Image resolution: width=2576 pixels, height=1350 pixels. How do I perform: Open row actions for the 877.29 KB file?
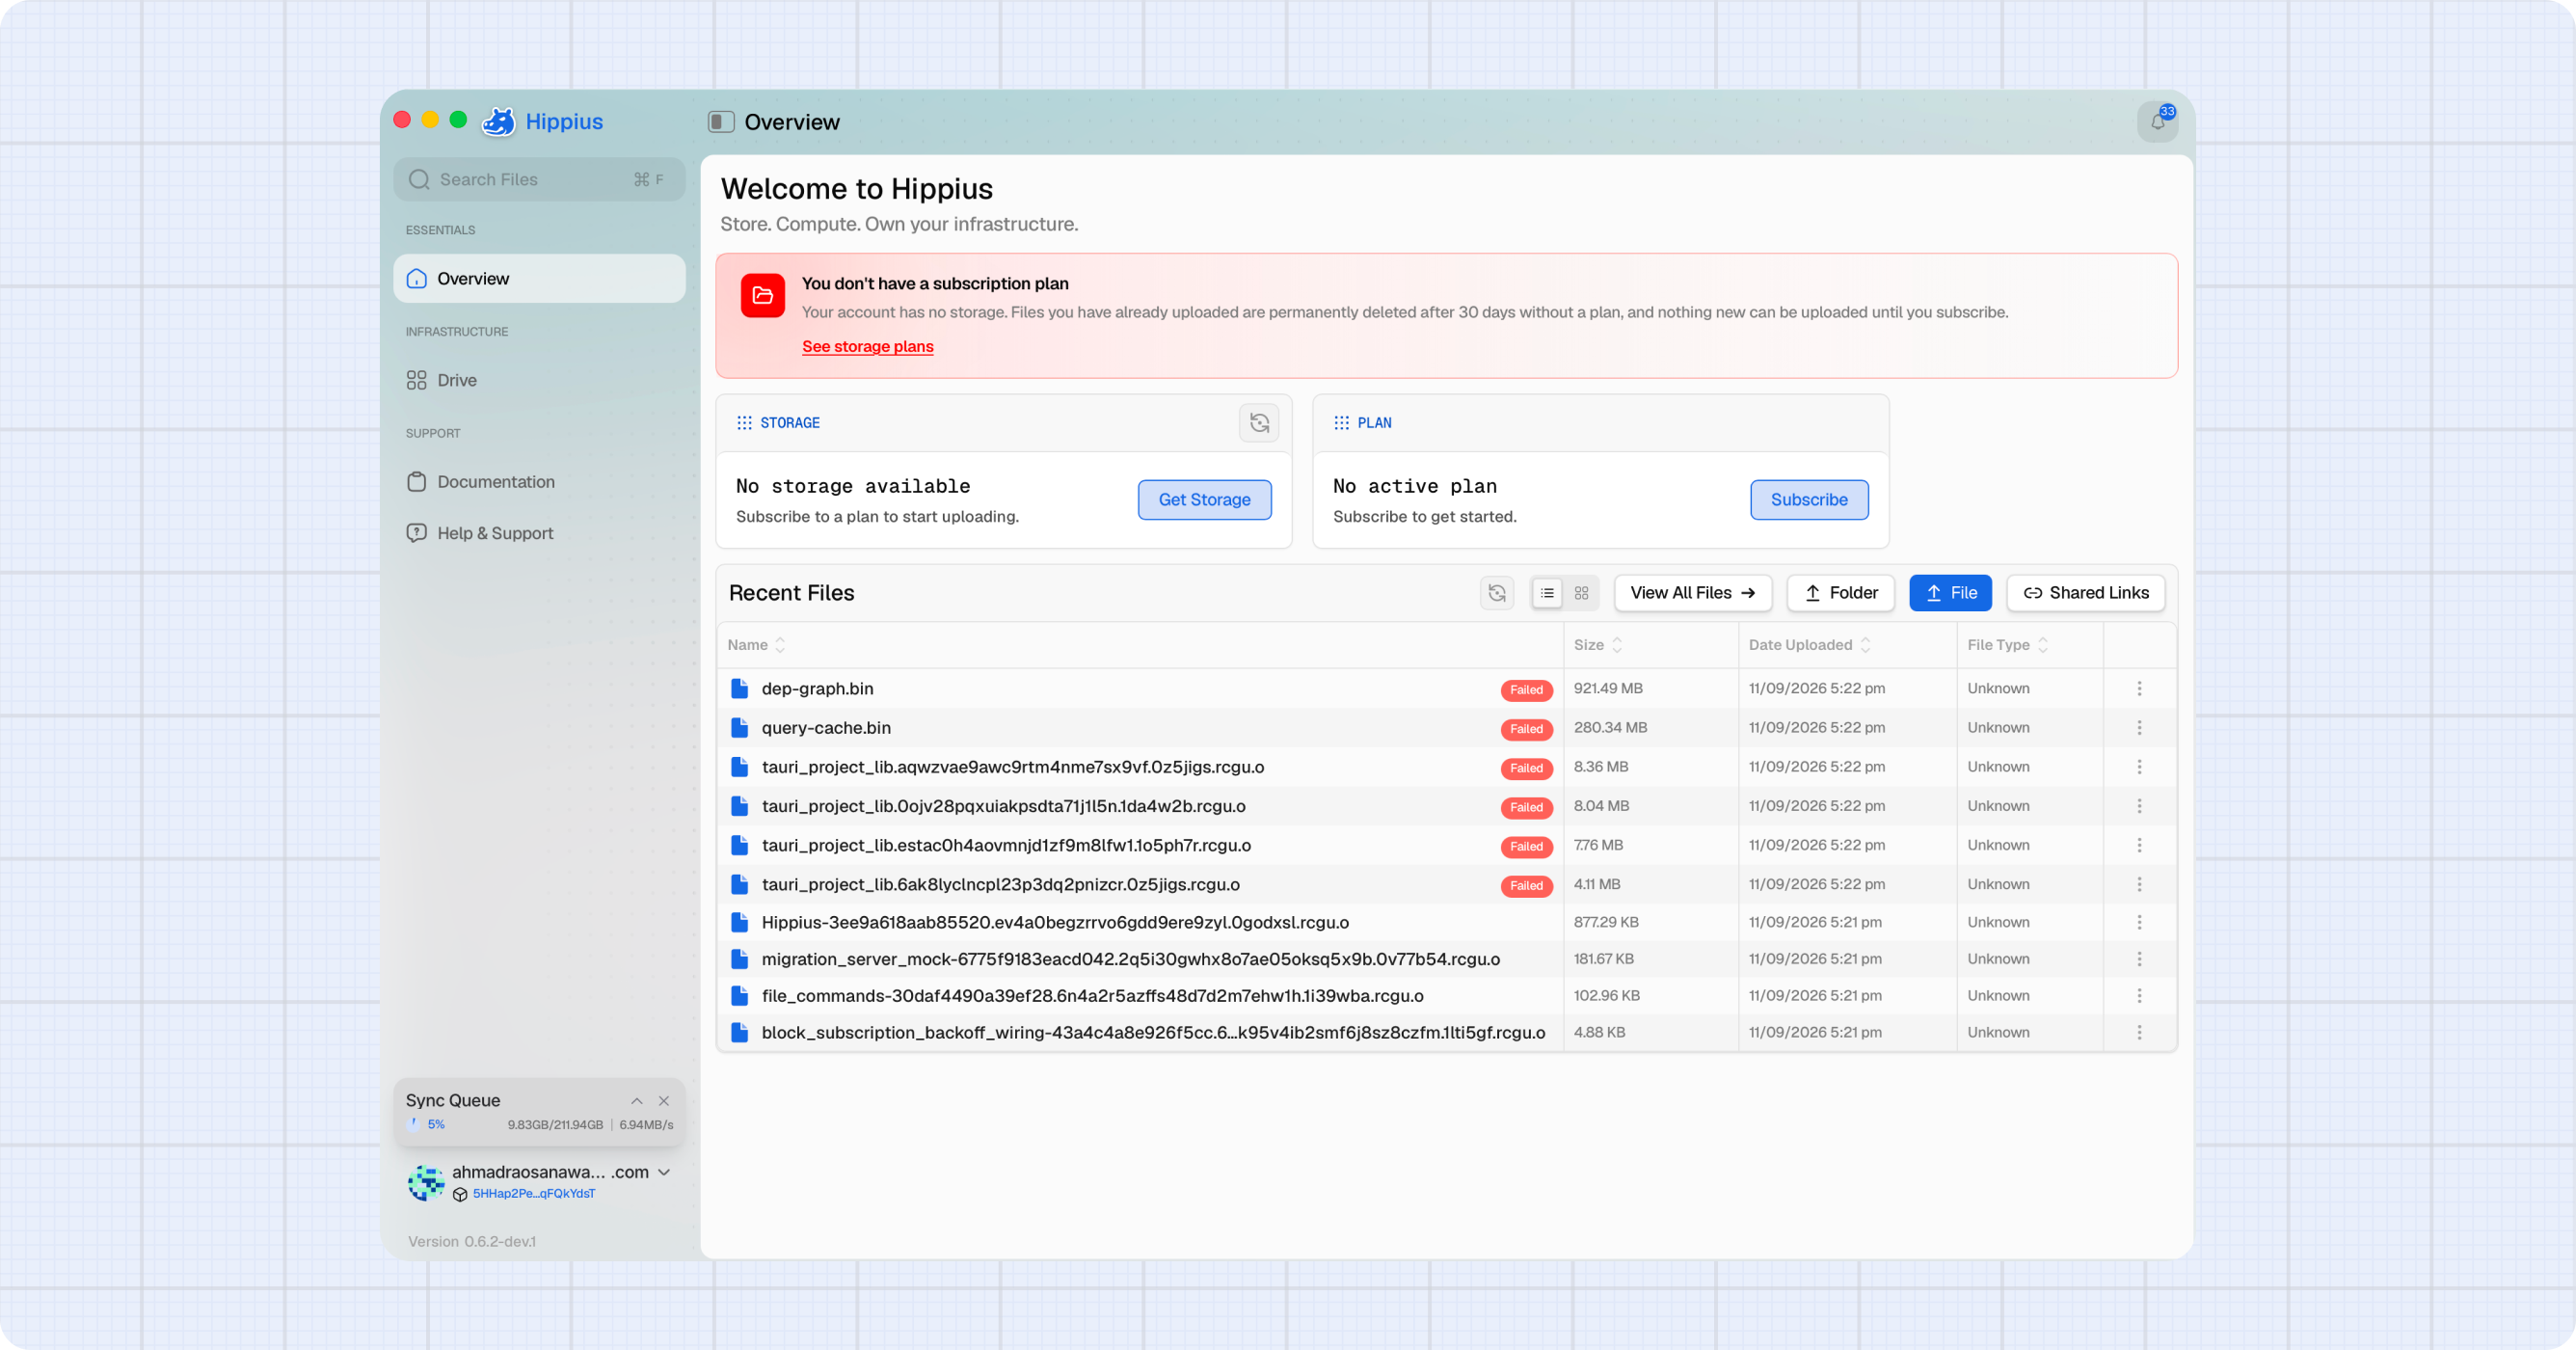(x=2139, y=922)
